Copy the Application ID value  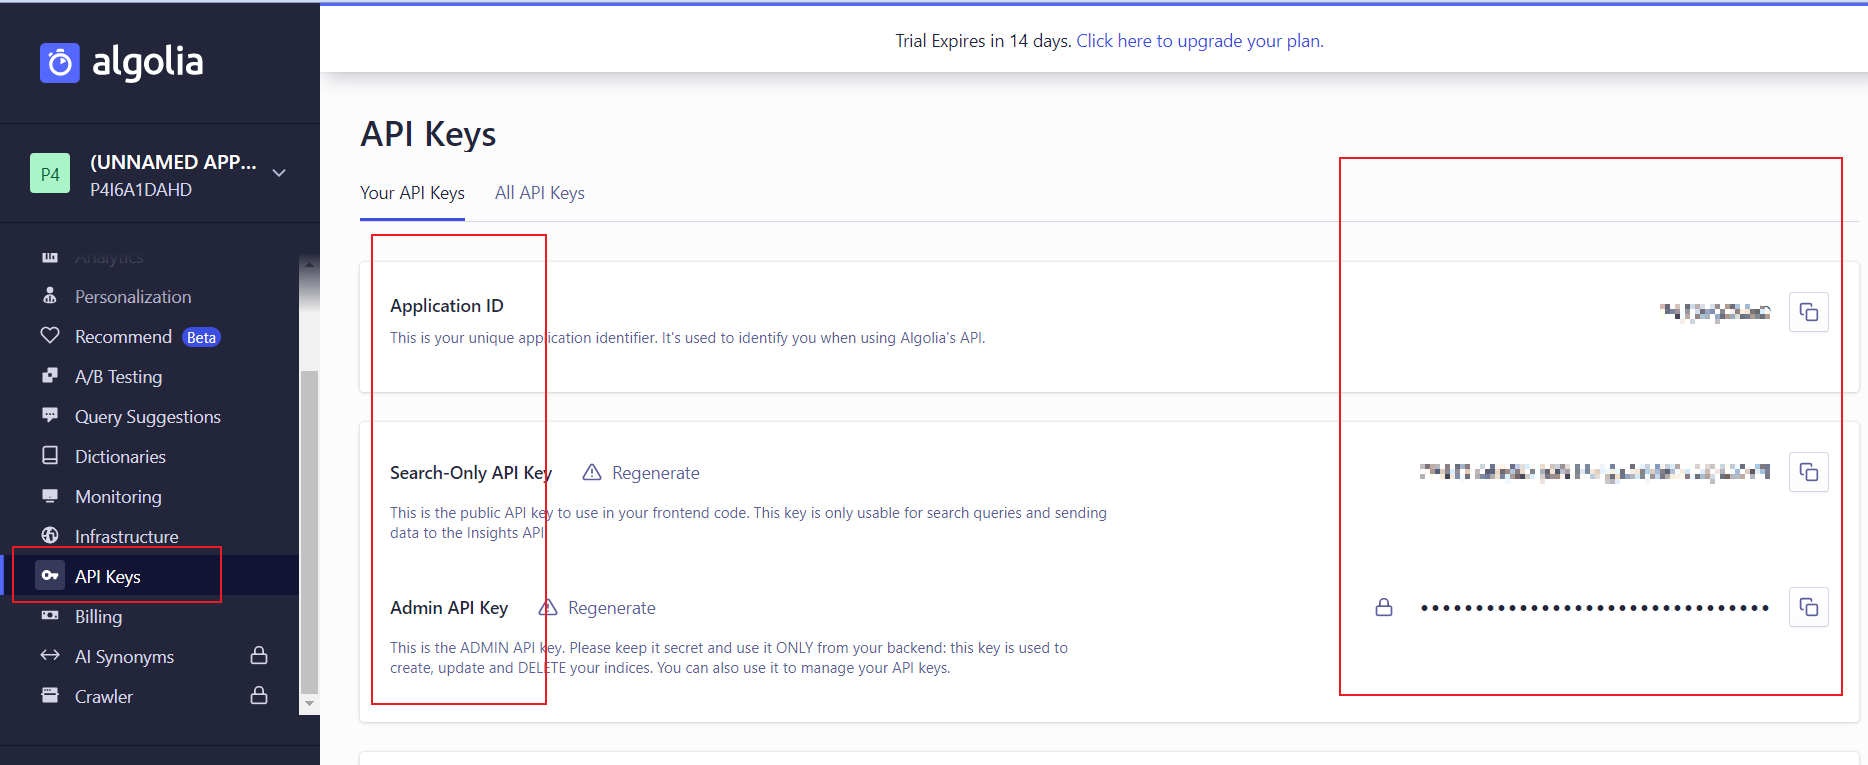coord(1808,312)
